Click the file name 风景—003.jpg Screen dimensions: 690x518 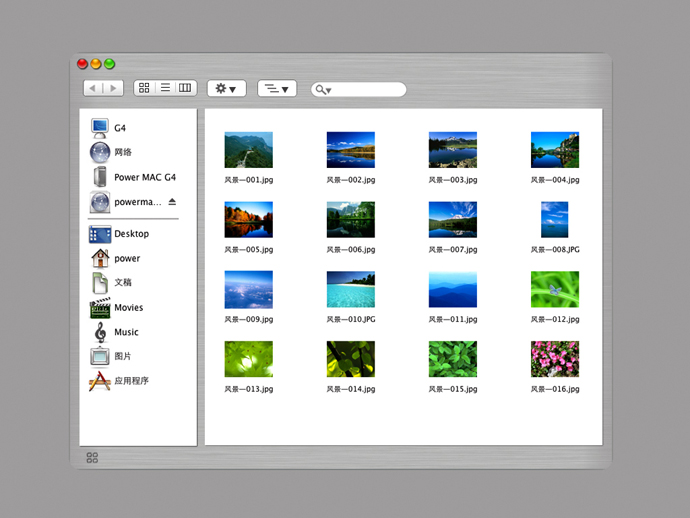coord(453,180)
